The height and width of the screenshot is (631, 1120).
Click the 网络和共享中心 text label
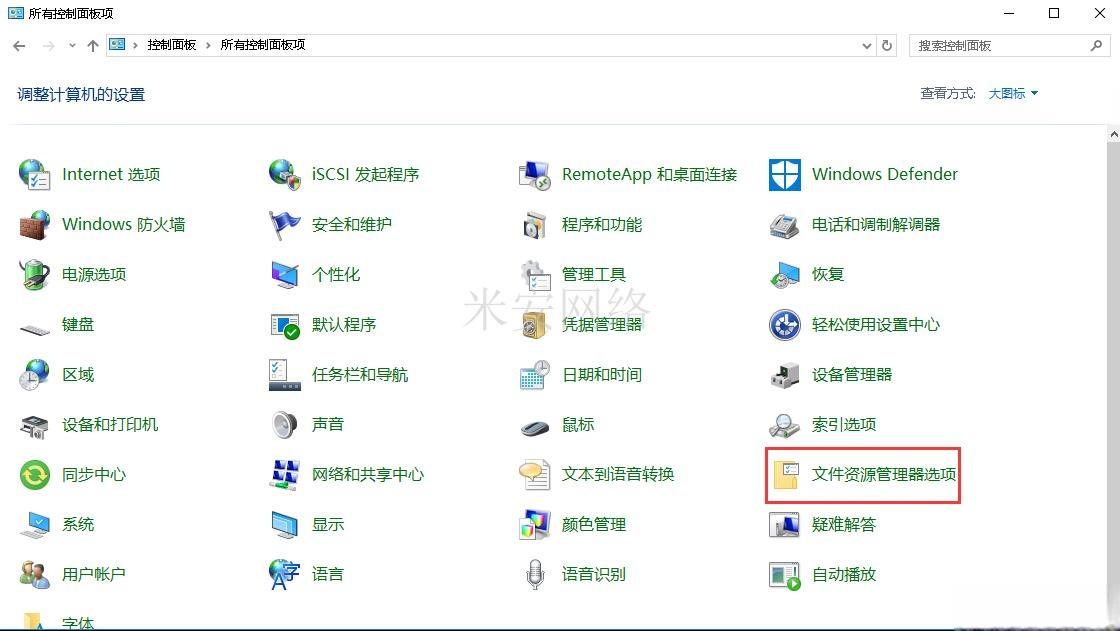click(368, 475)
